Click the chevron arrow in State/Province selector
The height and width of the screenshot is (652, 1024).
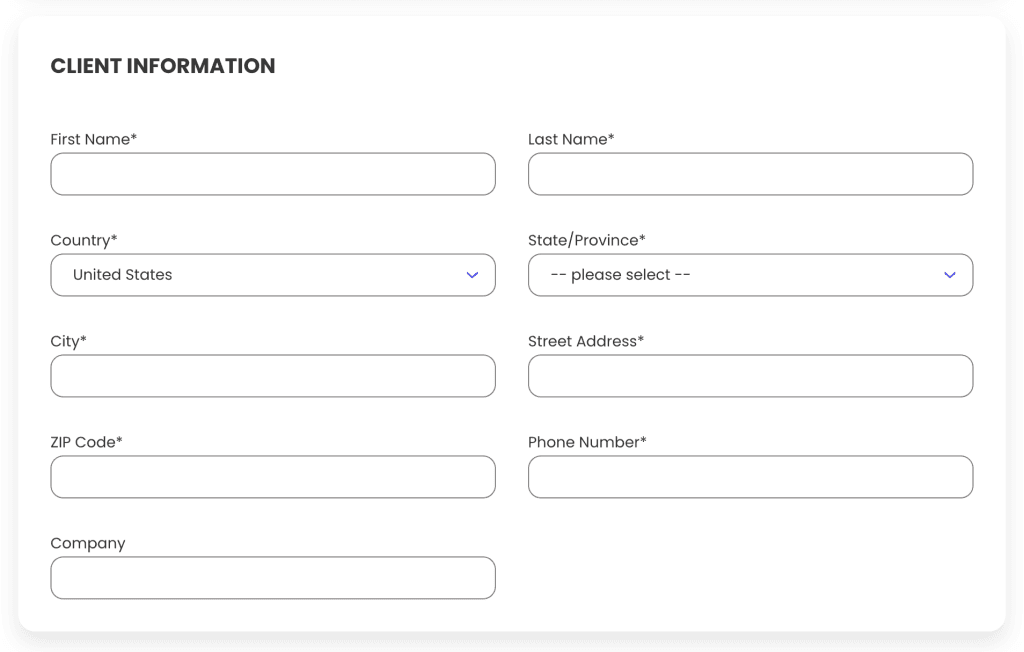(950, 275)
